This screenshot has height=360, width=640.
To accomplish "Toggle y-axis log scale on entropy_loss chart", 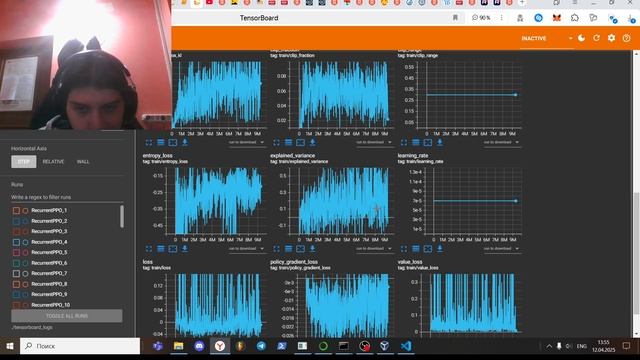I will click(161, 249).
